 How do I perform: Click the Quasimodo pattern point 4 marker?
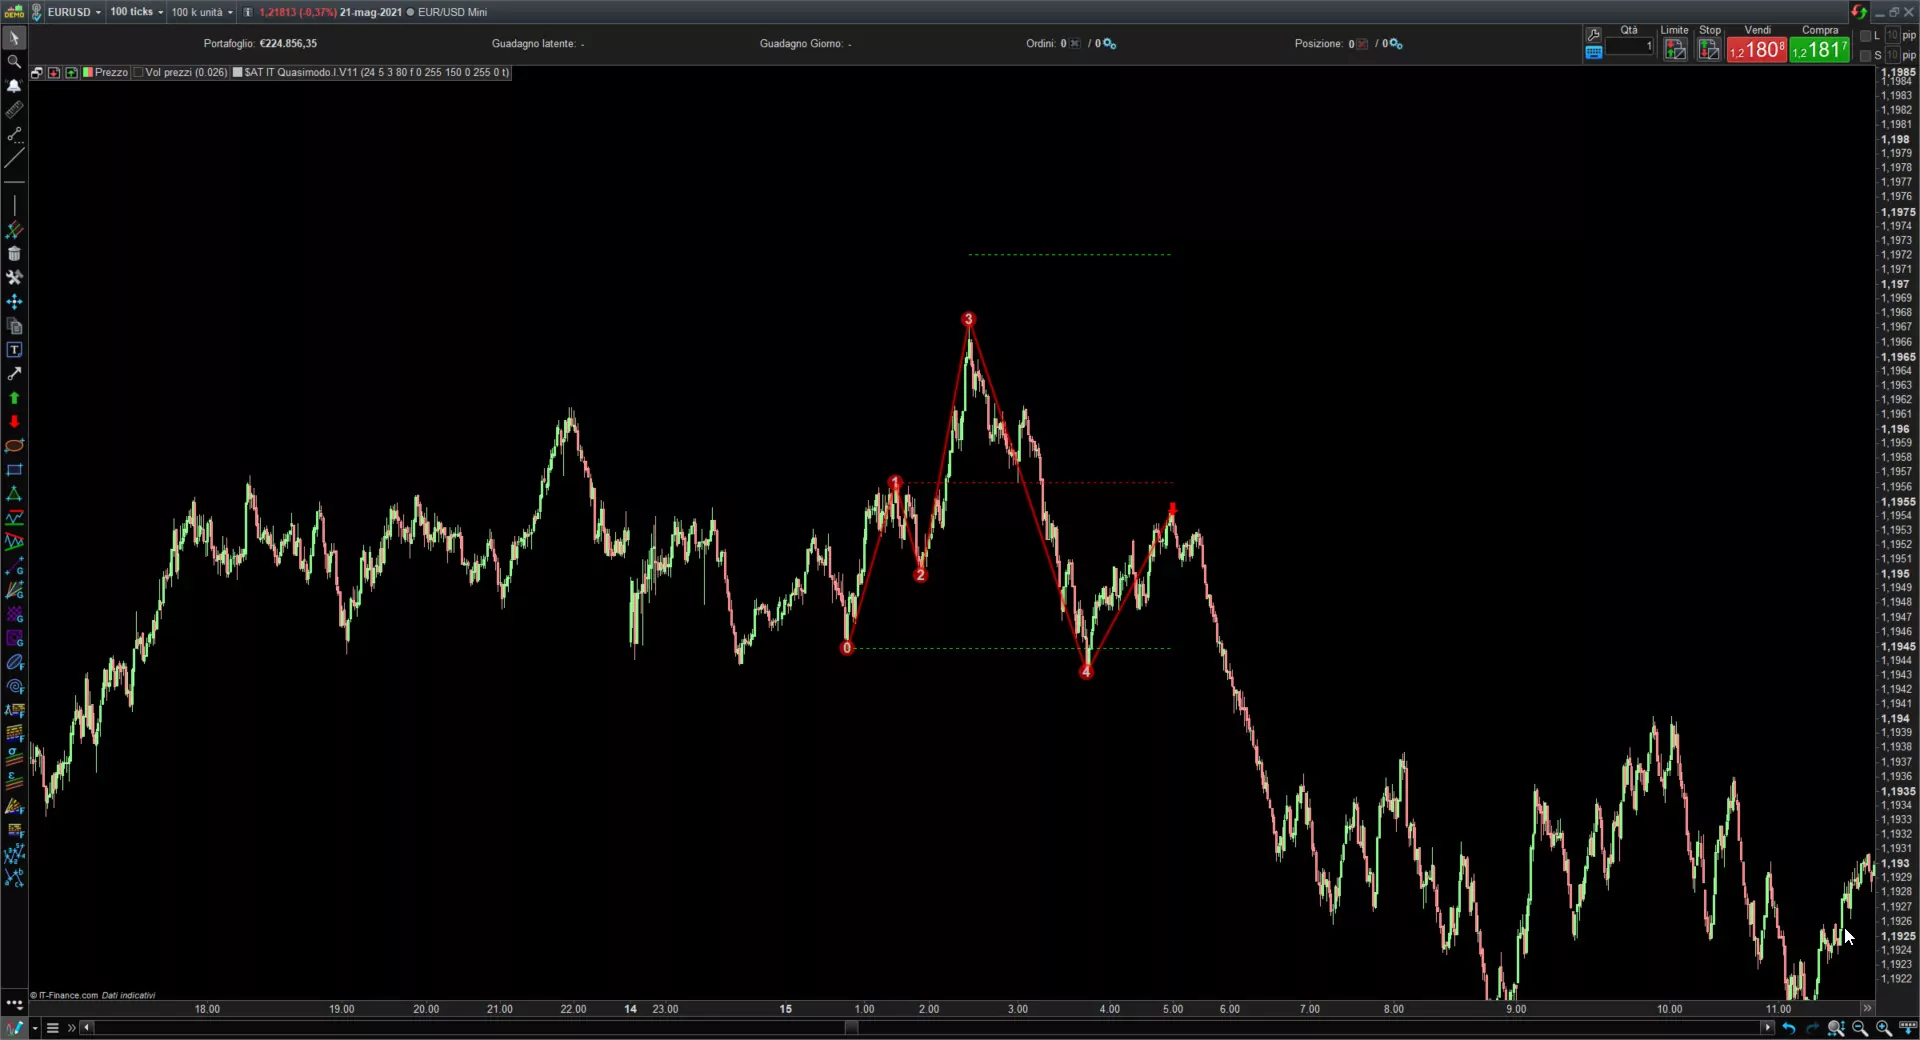(1086, 672)
